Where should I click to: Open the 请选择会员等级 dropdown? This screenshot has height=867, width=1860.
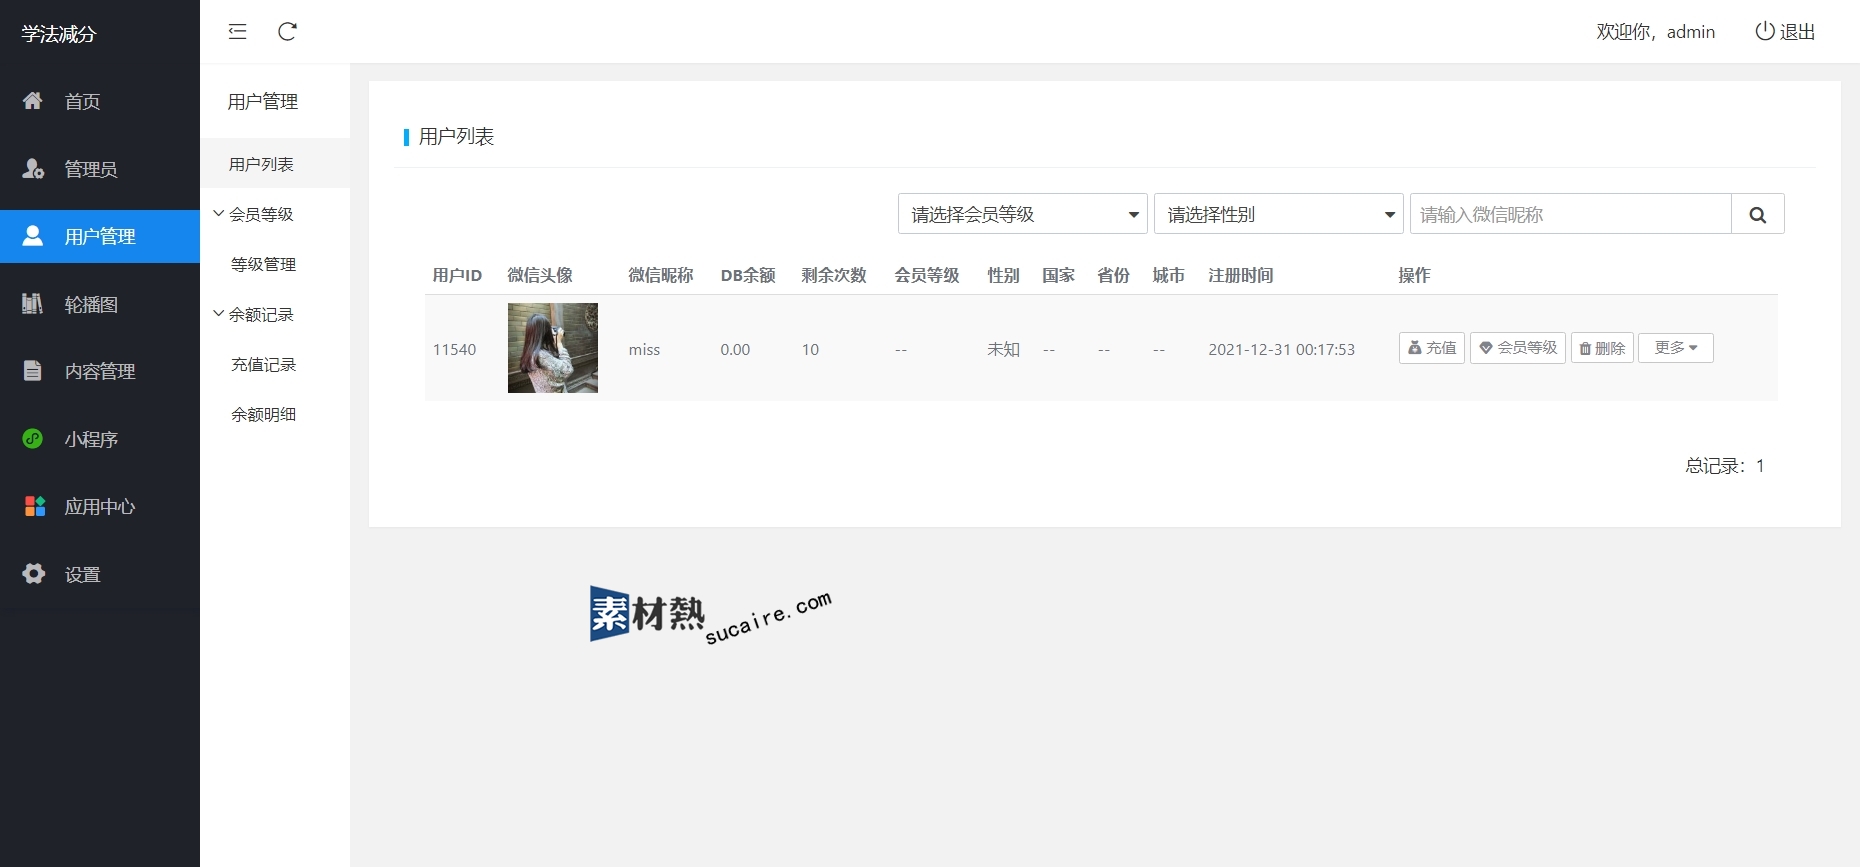point(1022,214)
